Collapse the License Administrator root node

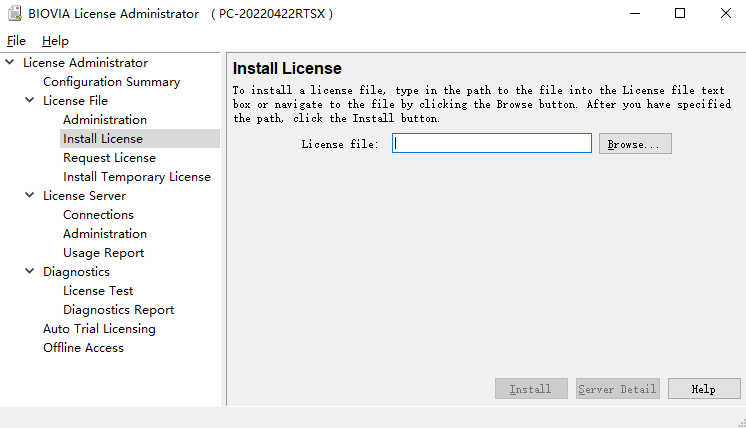[x=10, y=63]
